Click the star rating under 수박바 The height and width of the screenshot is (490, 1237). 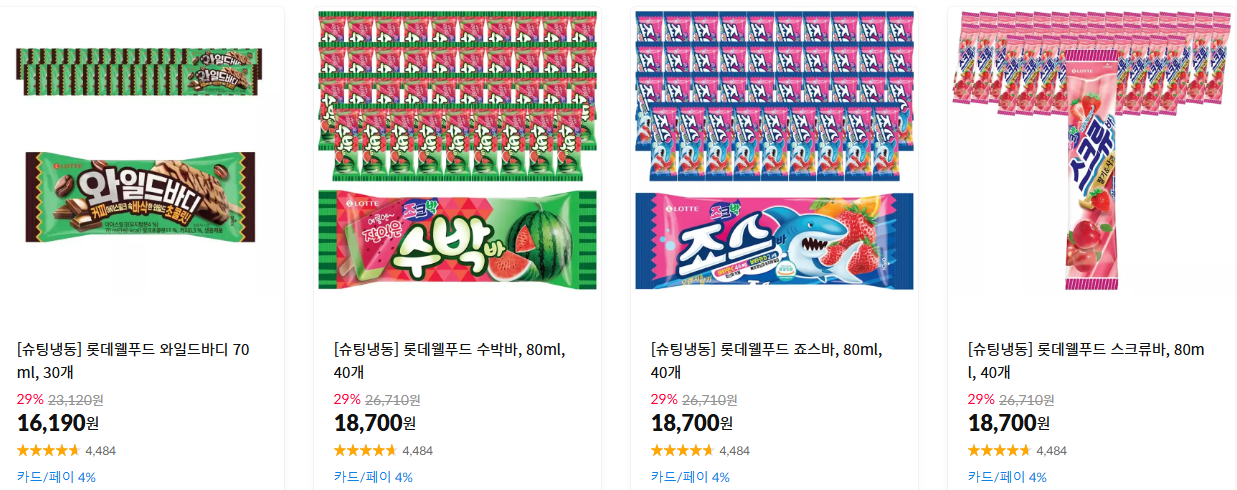coord(365,450)
